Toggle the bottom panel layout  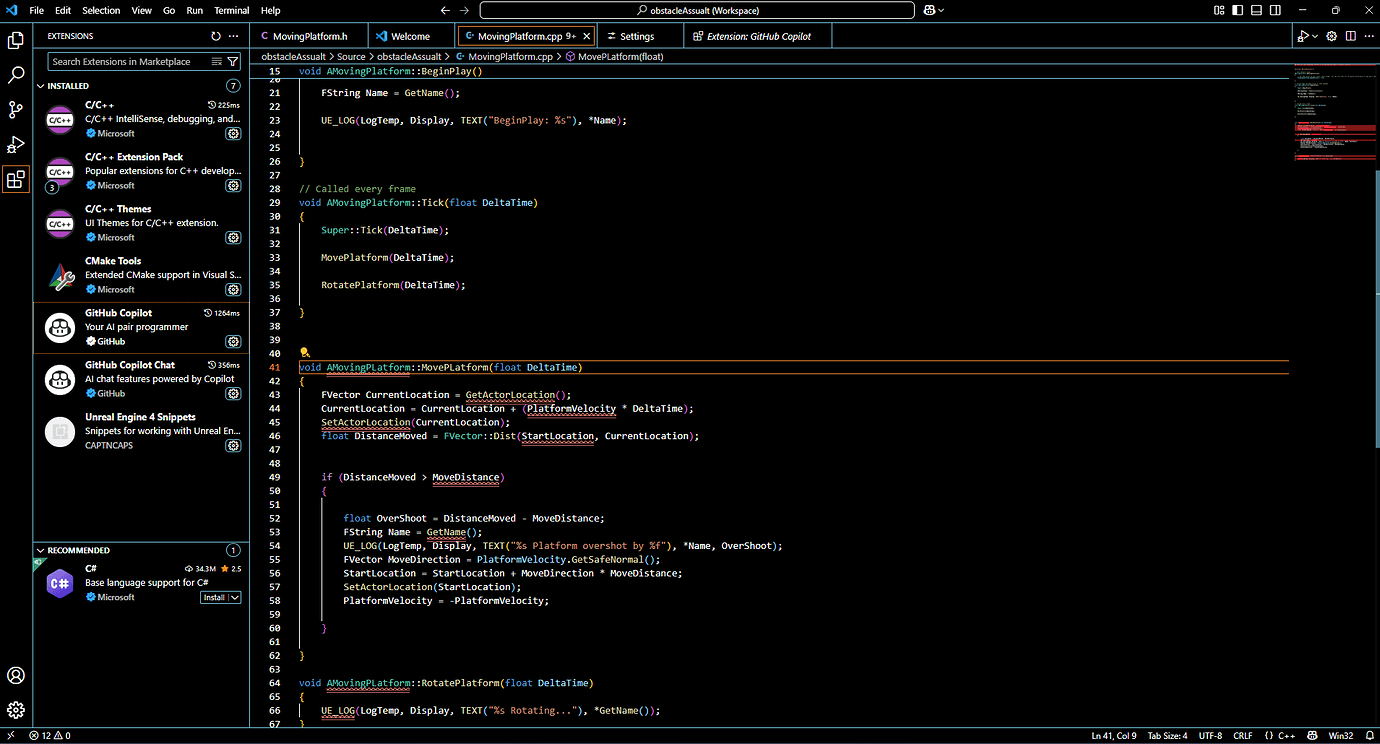[1256, 10]
